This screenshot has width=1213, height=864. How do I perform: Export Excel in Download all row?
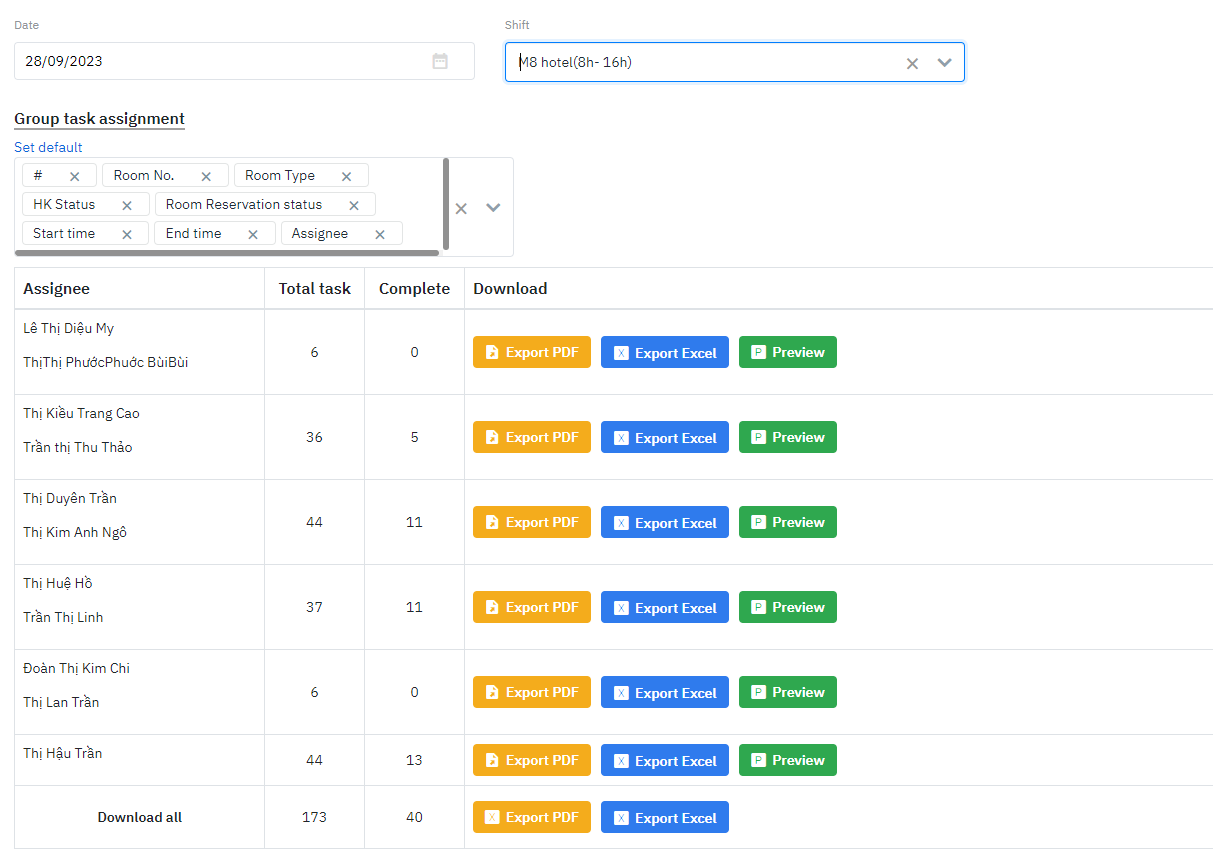pos(664,817)
